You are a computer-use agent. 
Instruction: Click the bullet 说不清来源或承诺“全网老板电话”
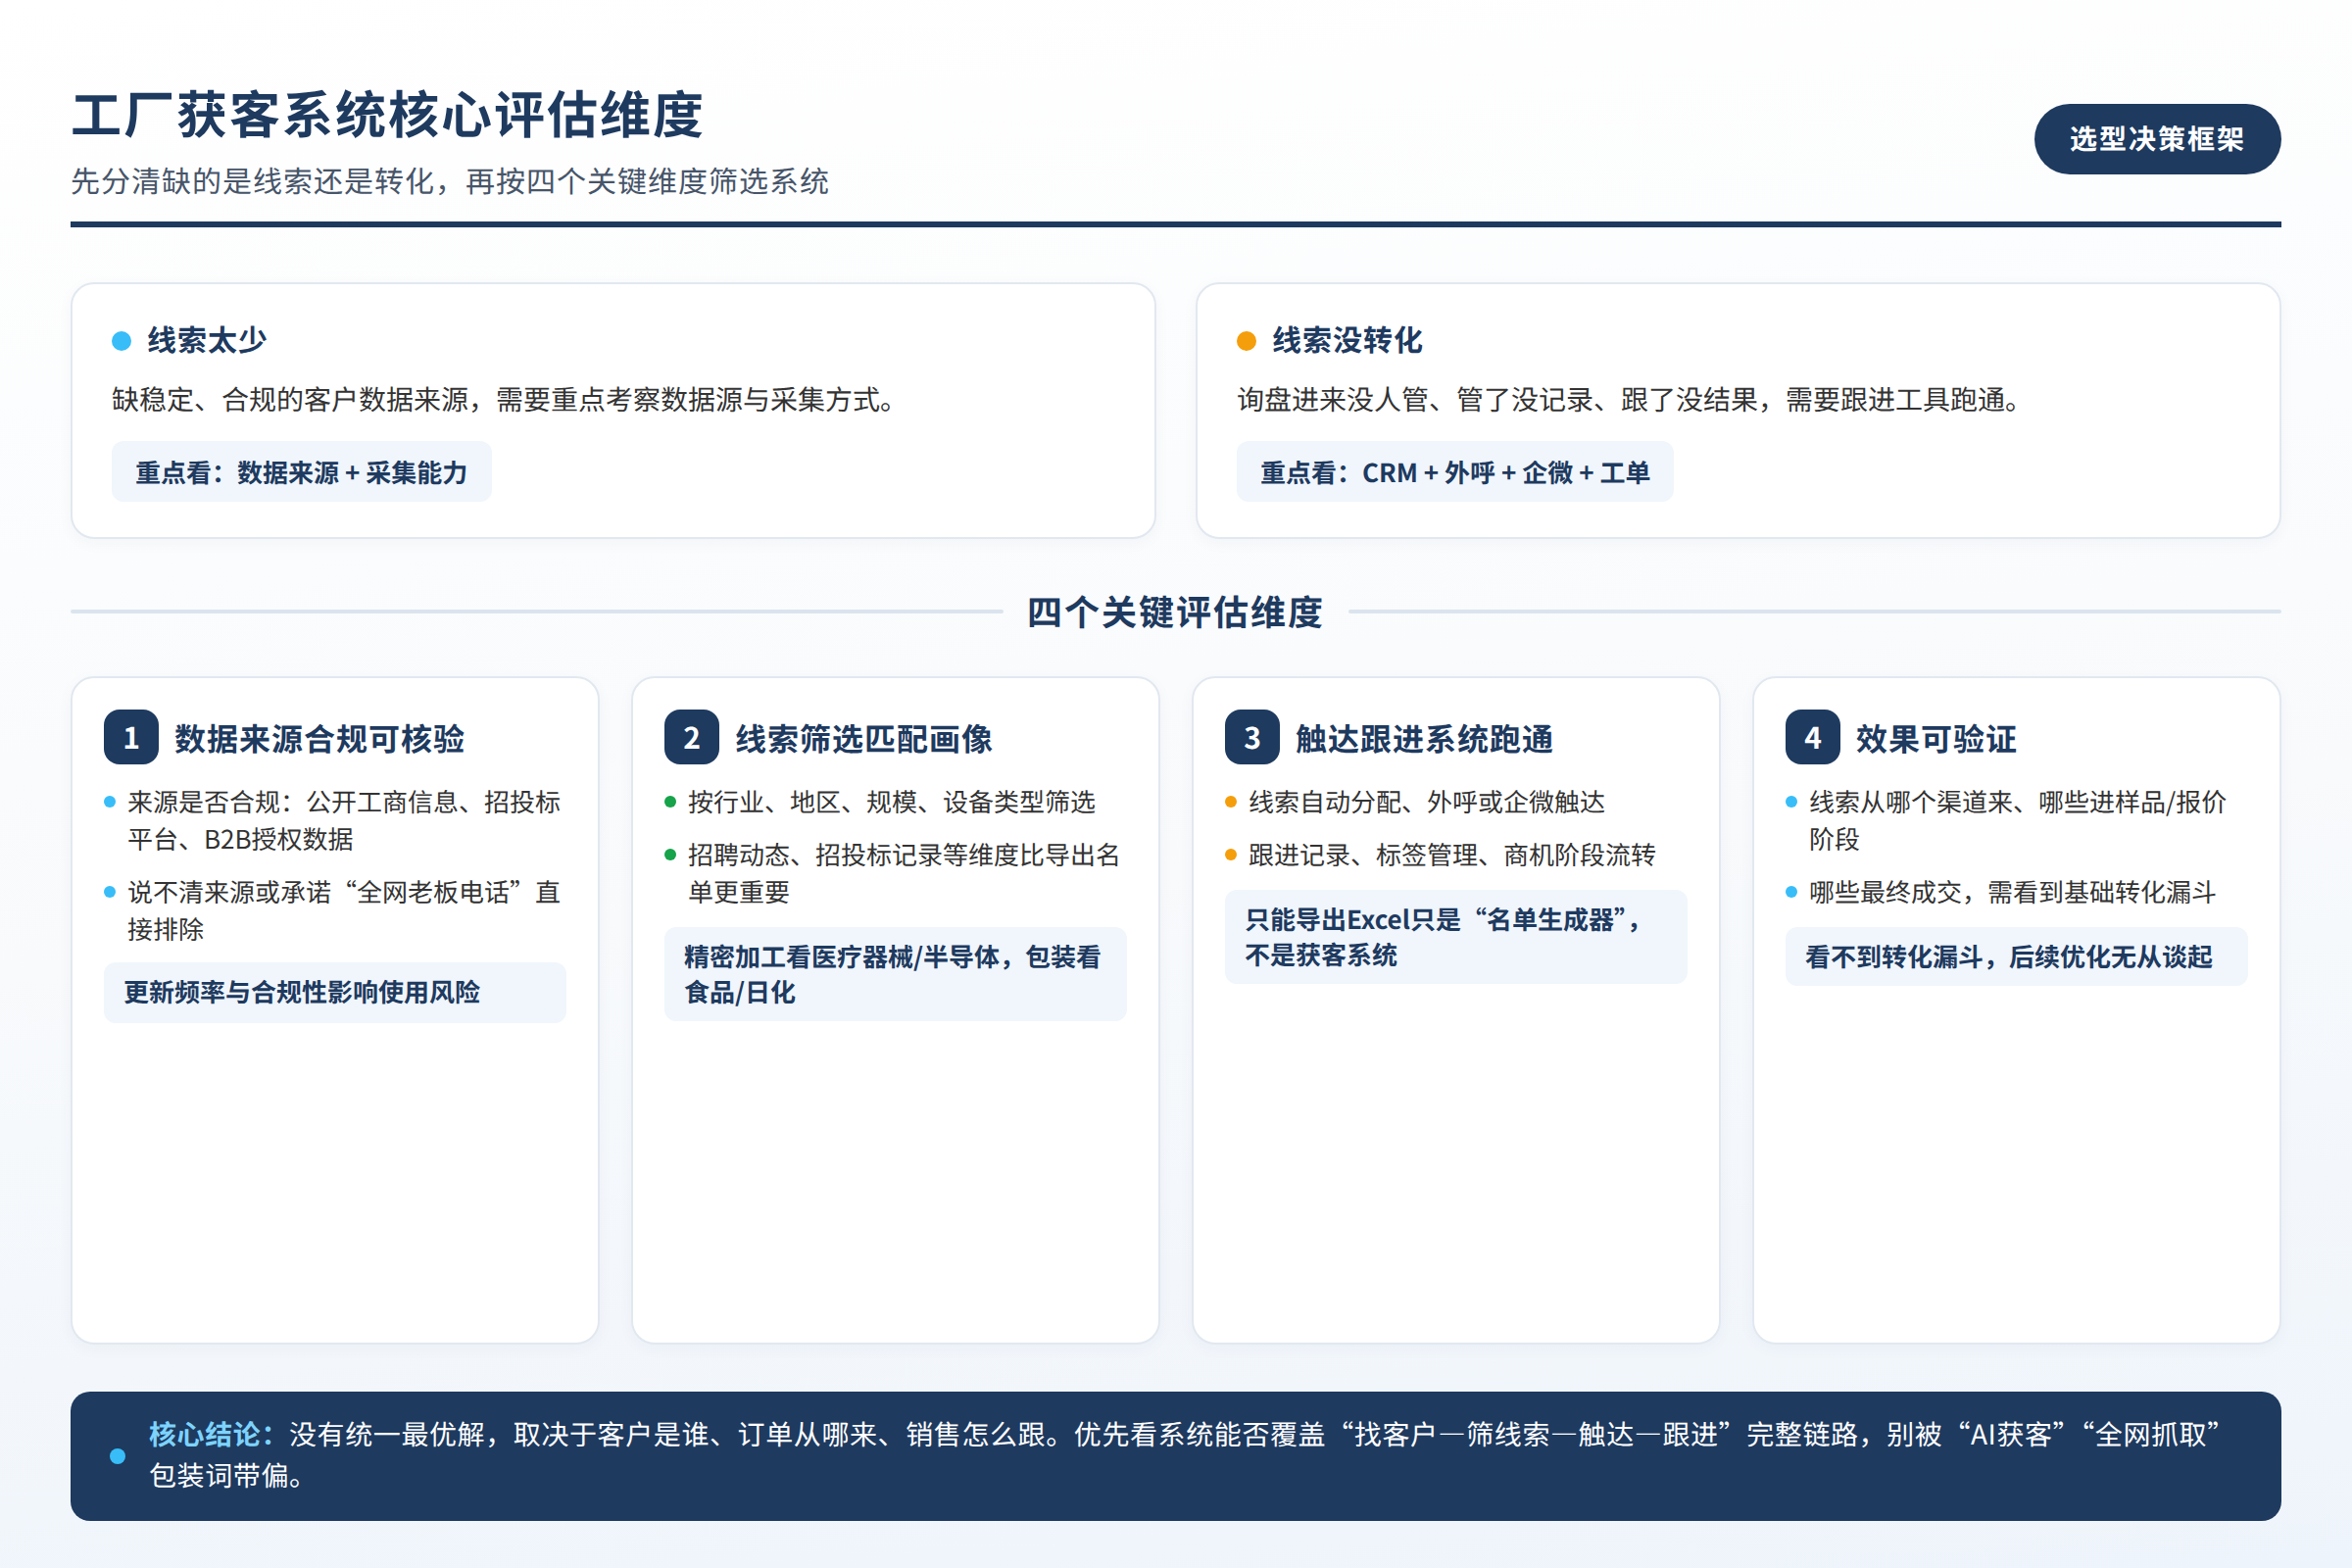click(344, 910)
